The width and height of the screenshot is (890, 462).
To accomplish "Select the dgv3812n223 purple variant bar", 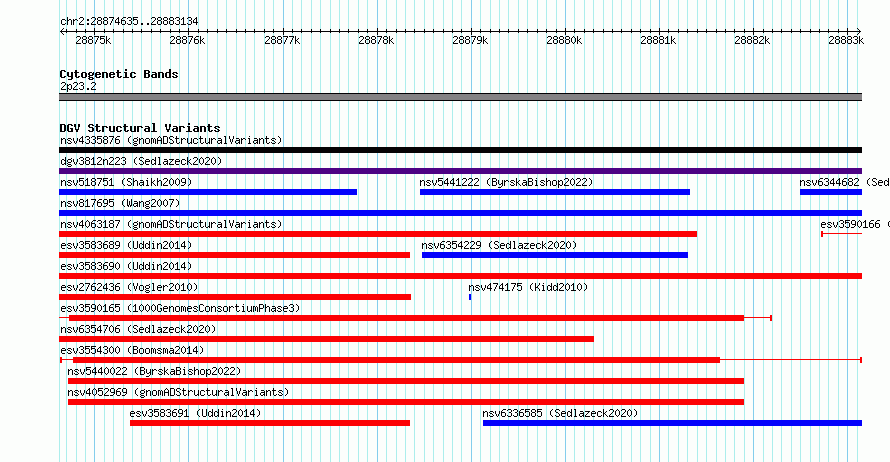I will (460, 171).
